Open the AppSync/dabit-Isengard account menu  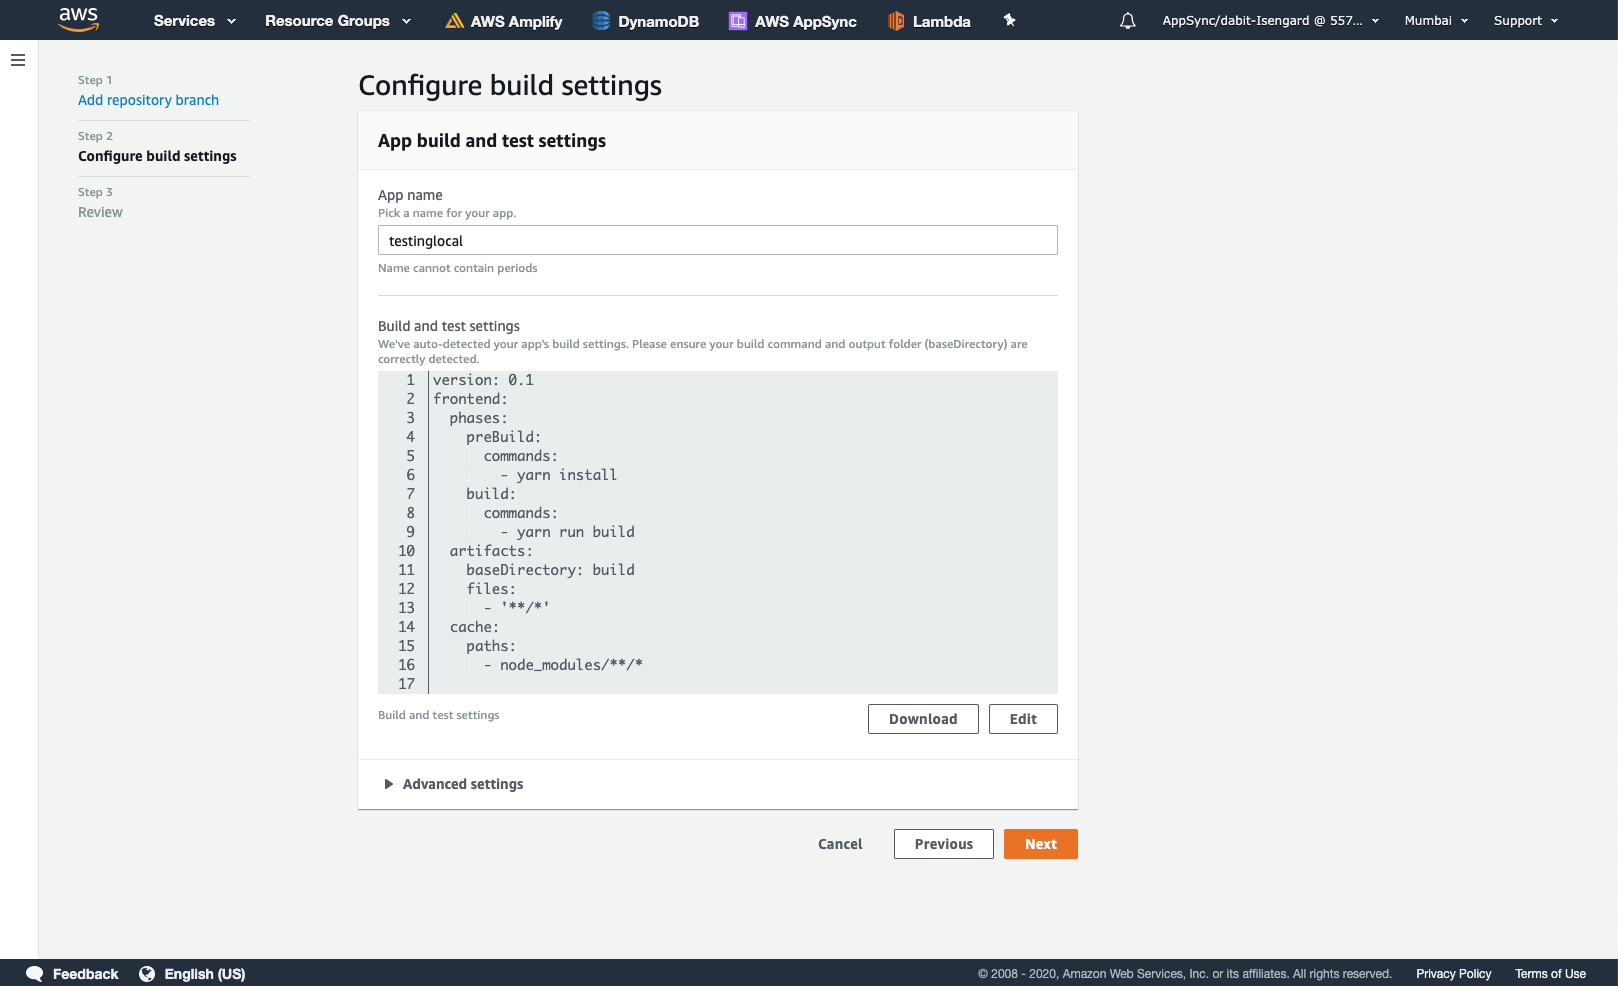[1271, 21]
